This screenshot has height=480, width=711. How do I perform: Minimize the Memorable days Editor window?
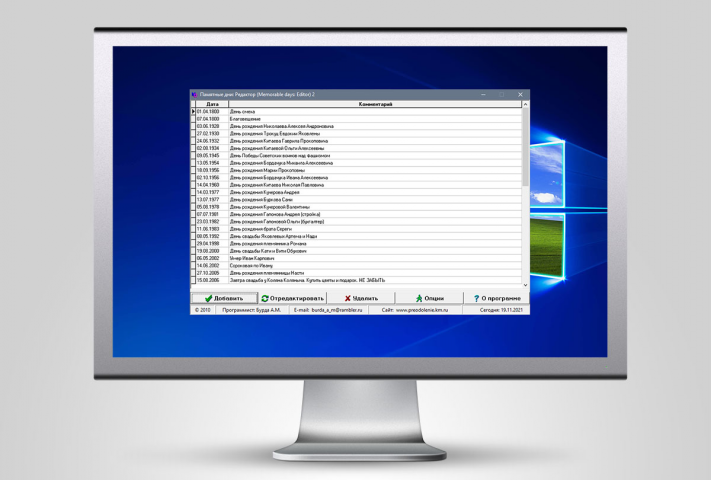click(483, 94)
